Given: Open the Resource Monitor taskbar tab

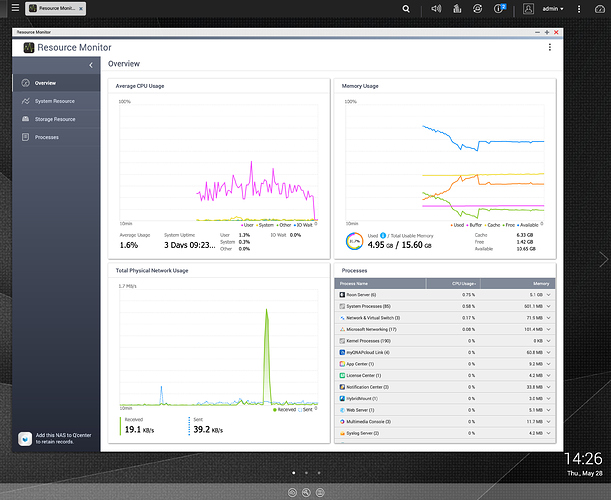Looking at the screenshot, I should pos(56,9).
